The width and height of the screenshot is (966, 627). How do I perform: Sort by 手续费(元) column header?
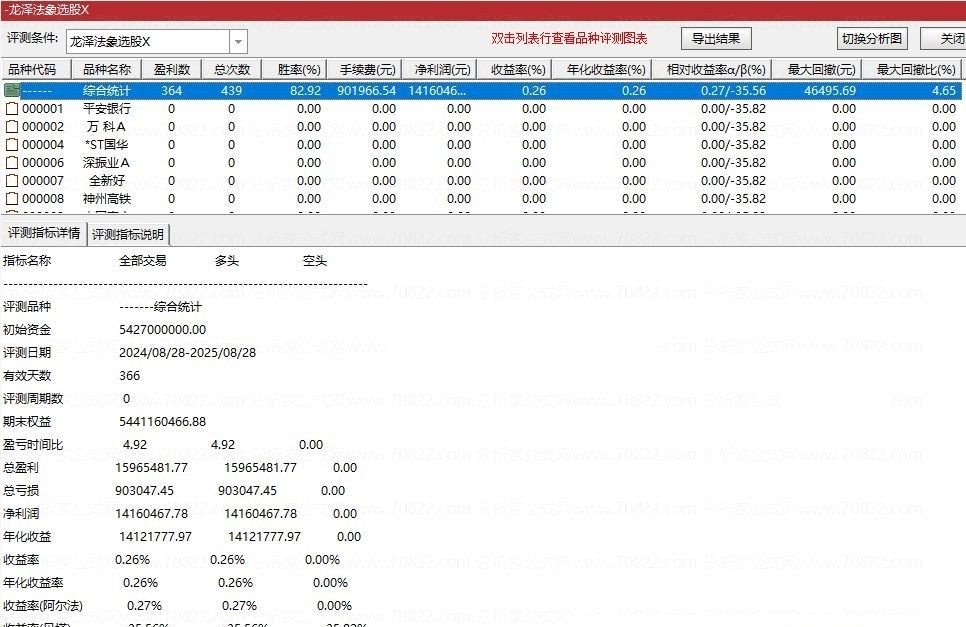tap(364, 70)
